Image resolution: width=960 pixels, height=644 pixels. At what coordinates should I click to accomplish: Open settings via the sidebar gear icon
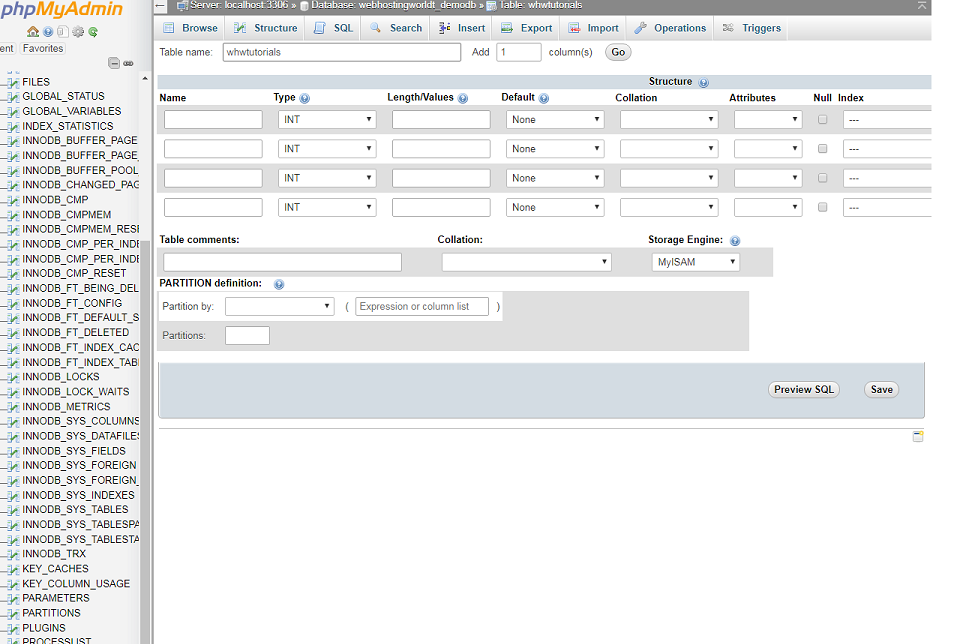[x=78, y=32]
